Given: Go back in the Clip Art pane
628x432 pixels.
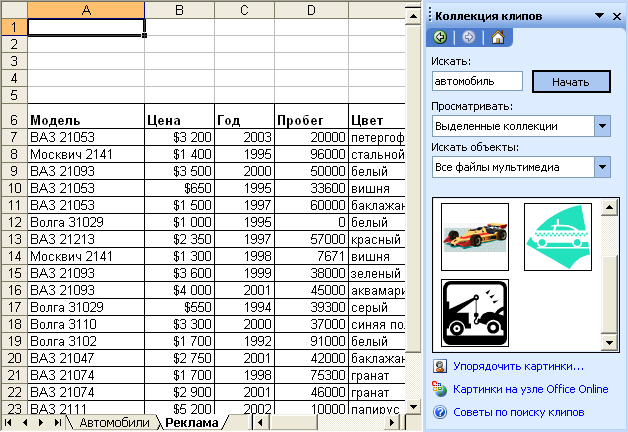Looking at the screenshot, I should click(440, 37).
